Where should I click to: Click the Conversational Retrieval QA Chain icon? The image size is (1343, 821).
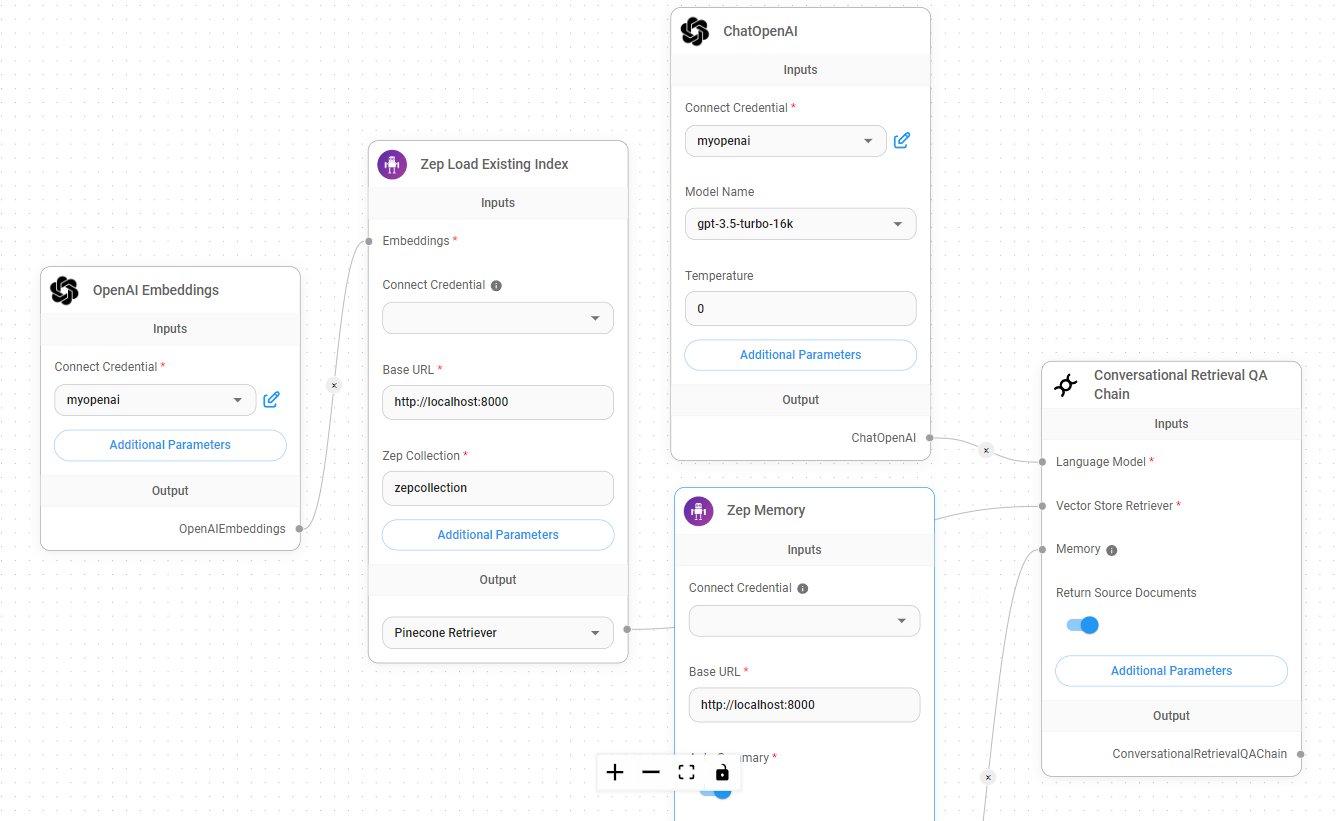[x=1066, y=385]
